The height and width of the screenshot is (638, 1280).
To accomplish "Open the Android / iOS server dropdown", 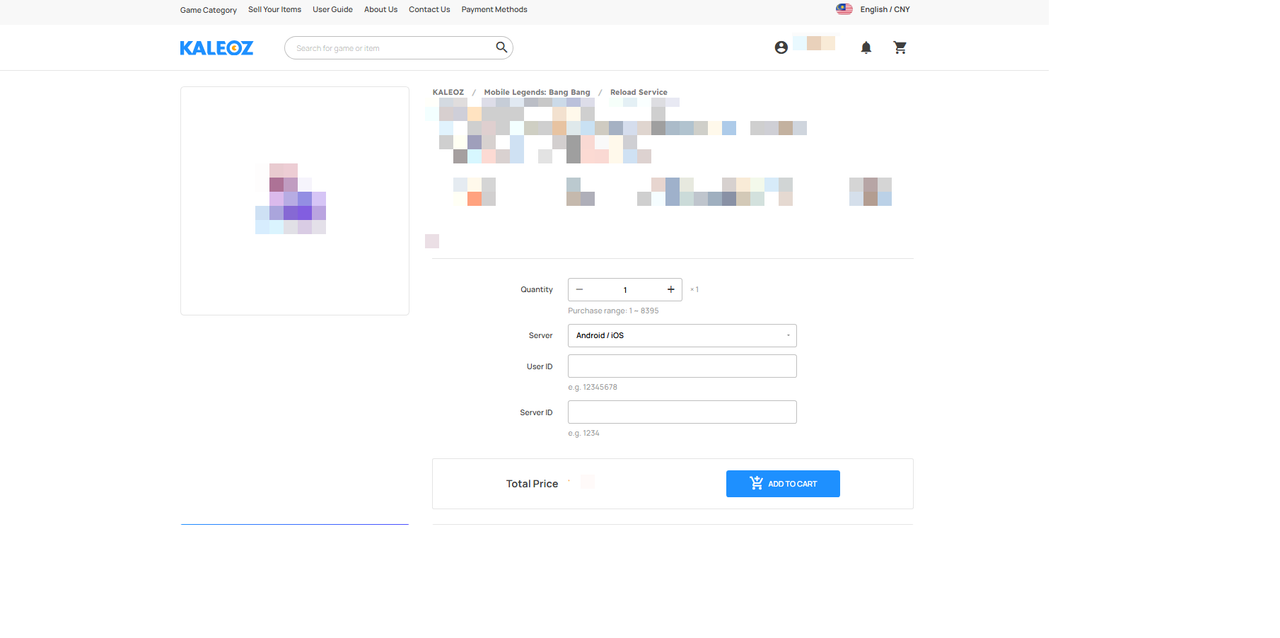I will tap(682, 335).
